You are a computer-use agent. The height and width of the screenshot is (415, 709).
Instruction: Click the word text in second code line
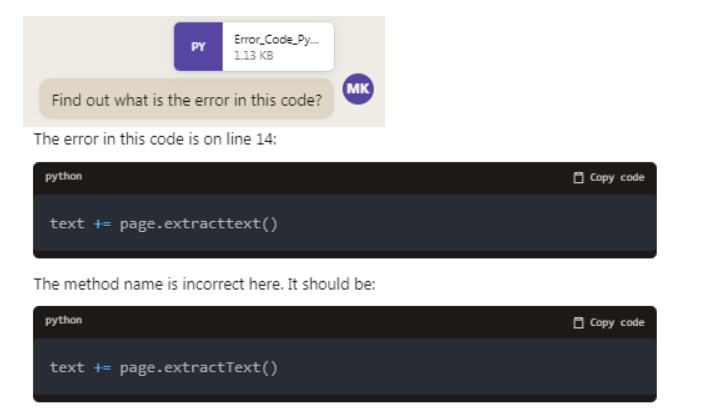pyautogui.click(x=67, y=368)
